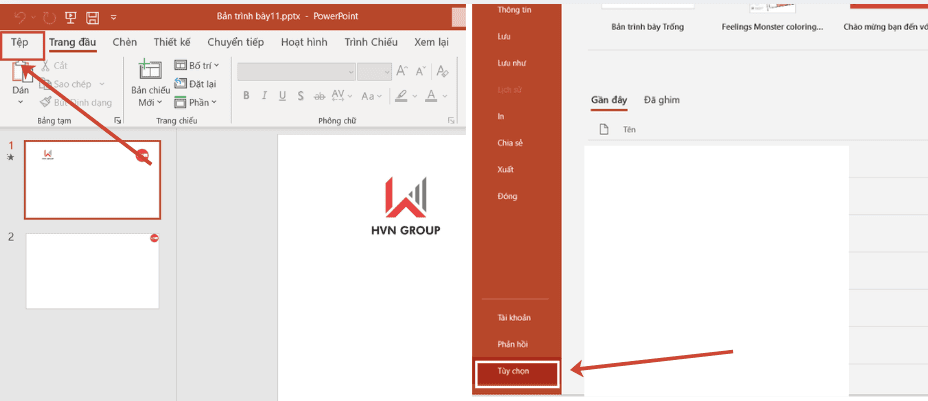Toggle Italic text formatting
This screenshot has height=401, width=928.
(265, 96)
